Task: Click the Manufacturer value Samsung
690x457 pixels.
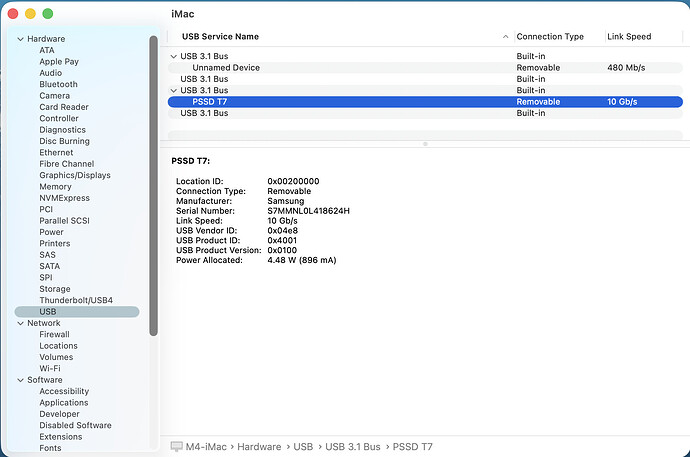Action: tap(286, 201)
